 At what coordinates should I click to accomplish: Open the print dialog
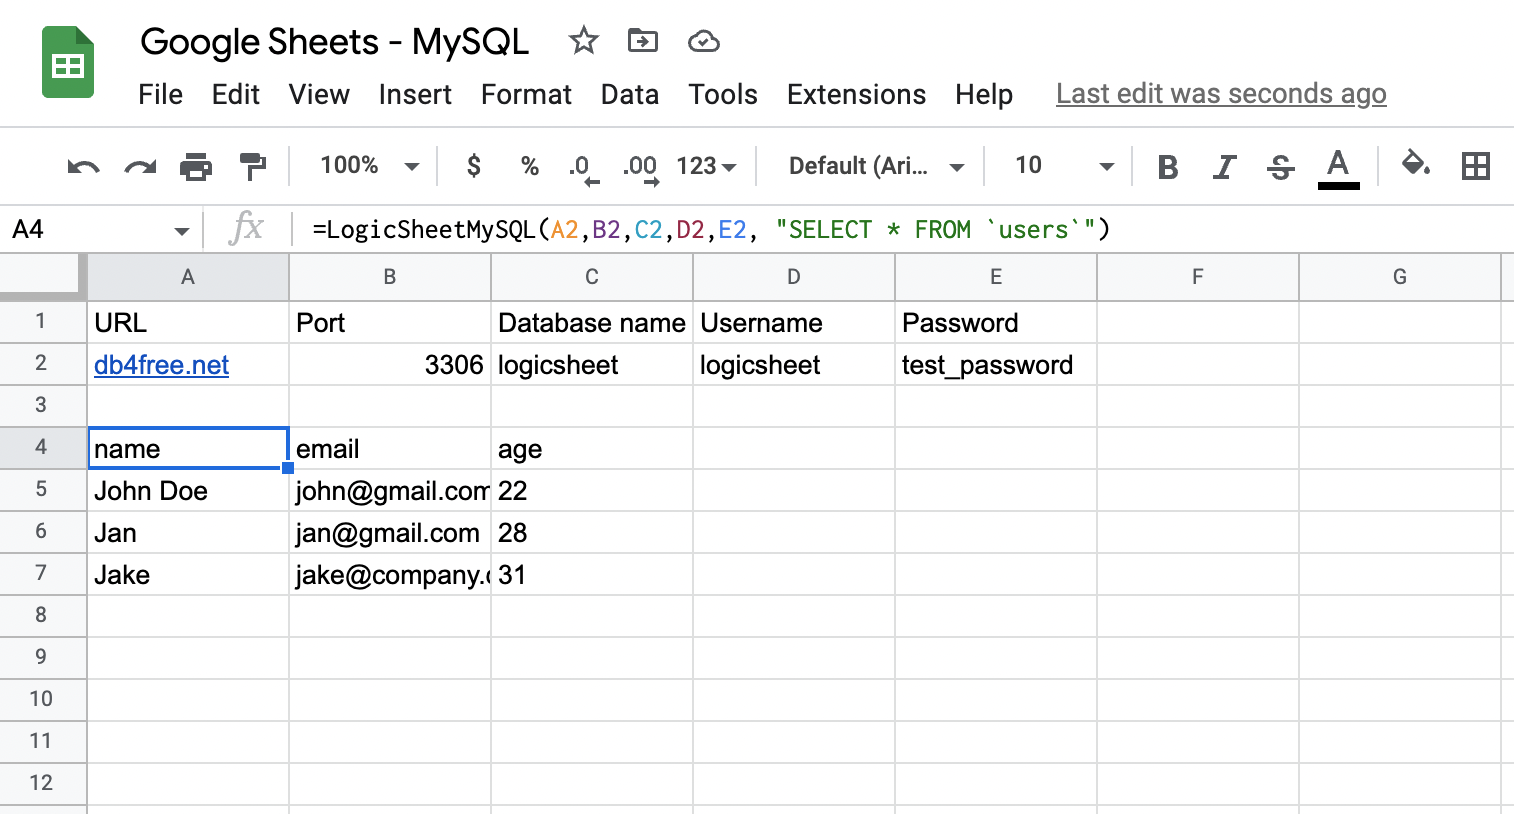click(196, 166)
